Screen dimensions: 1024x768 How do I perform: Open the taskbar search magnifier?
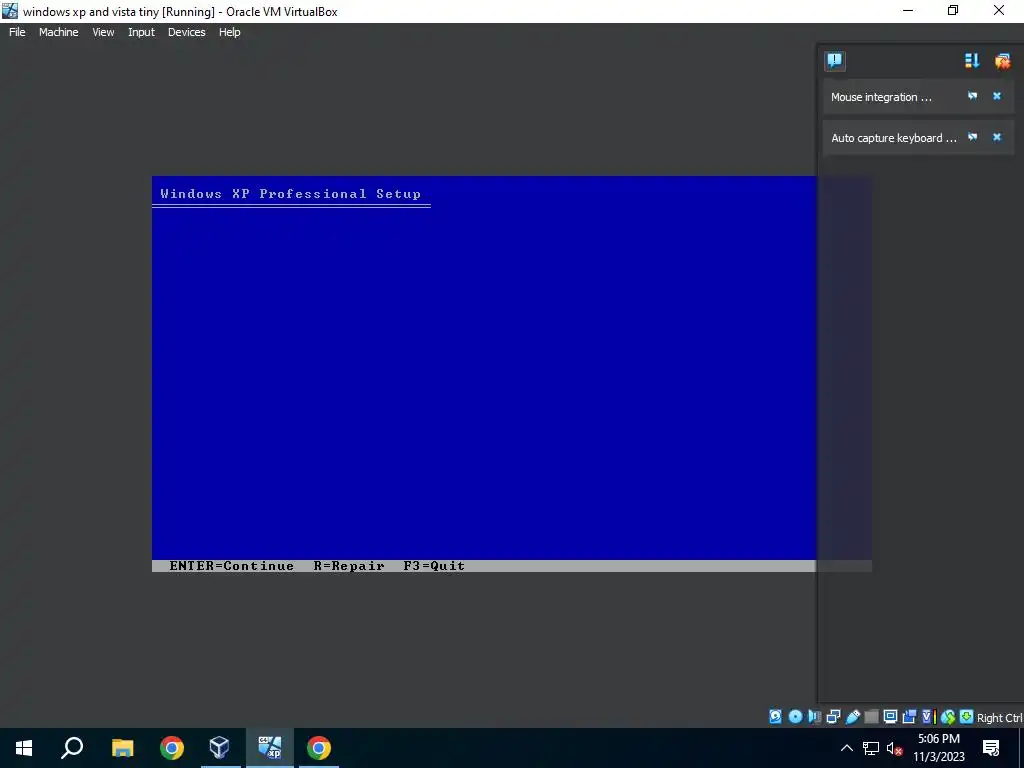[x=72, y=747]
